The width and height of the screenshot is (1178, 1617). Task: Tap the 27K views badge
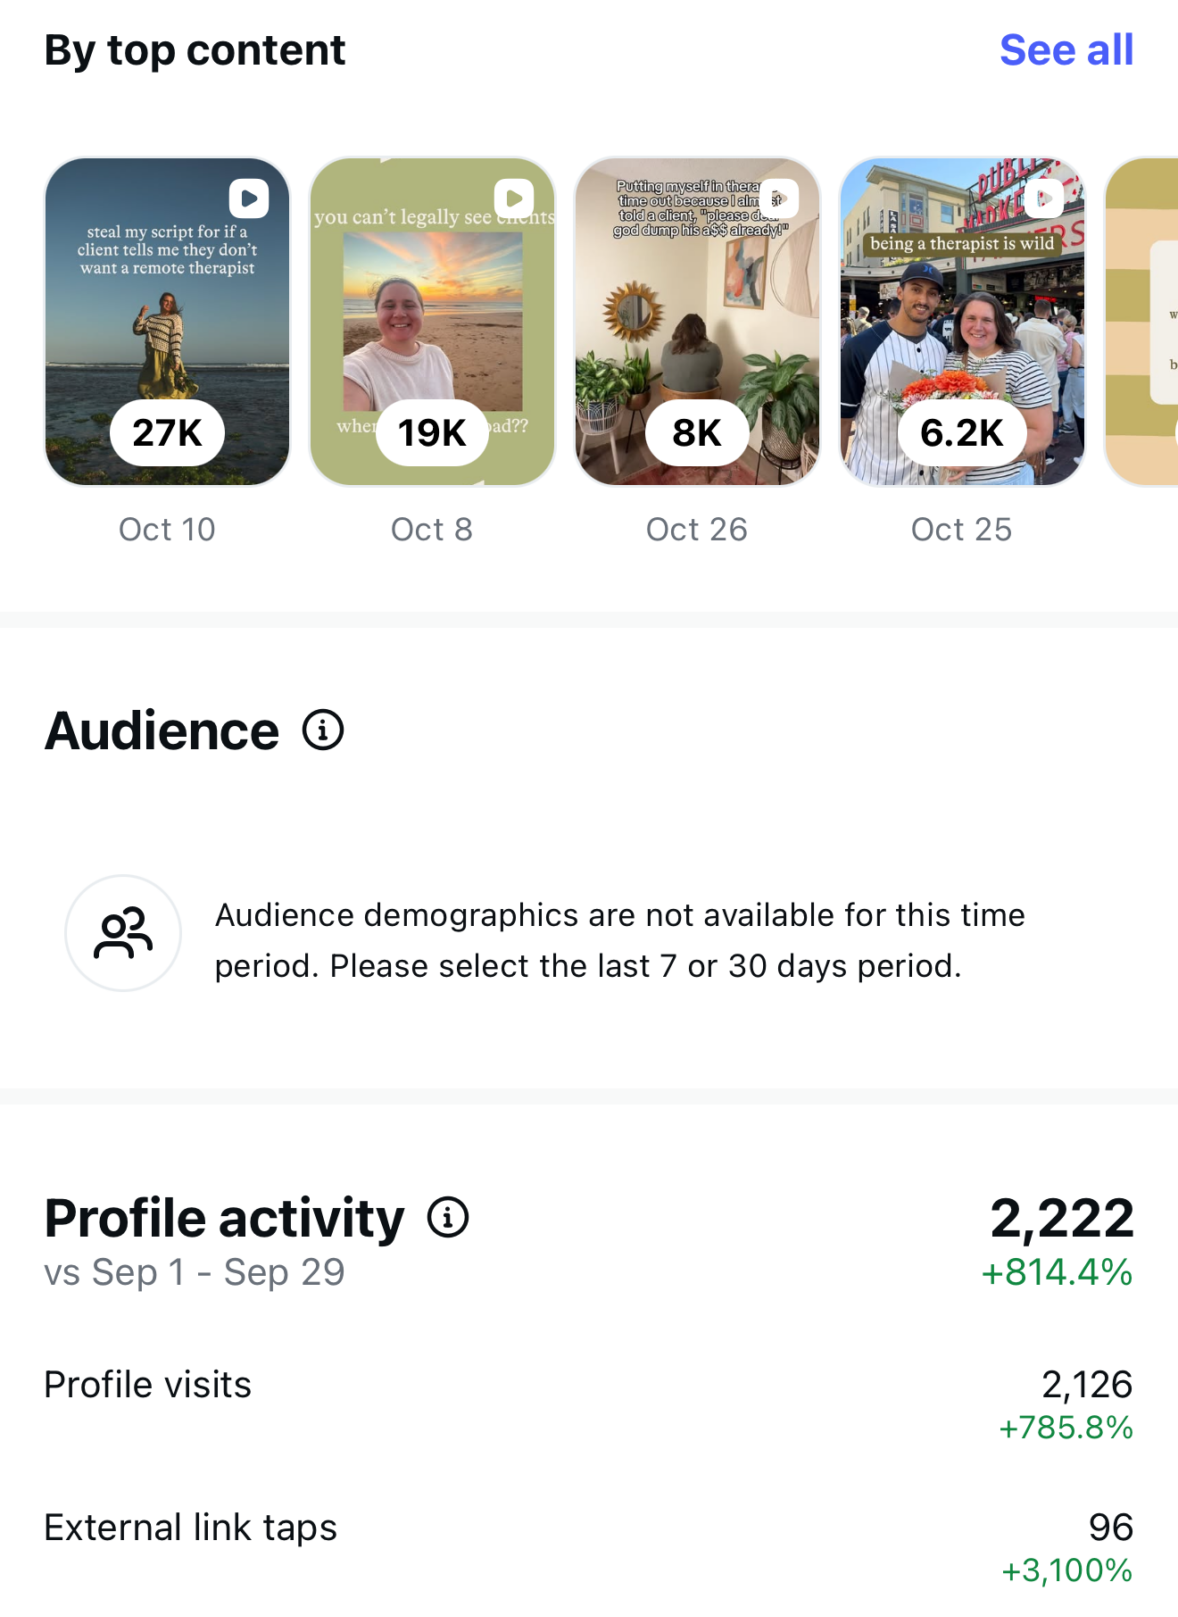(x=167, y=433)
